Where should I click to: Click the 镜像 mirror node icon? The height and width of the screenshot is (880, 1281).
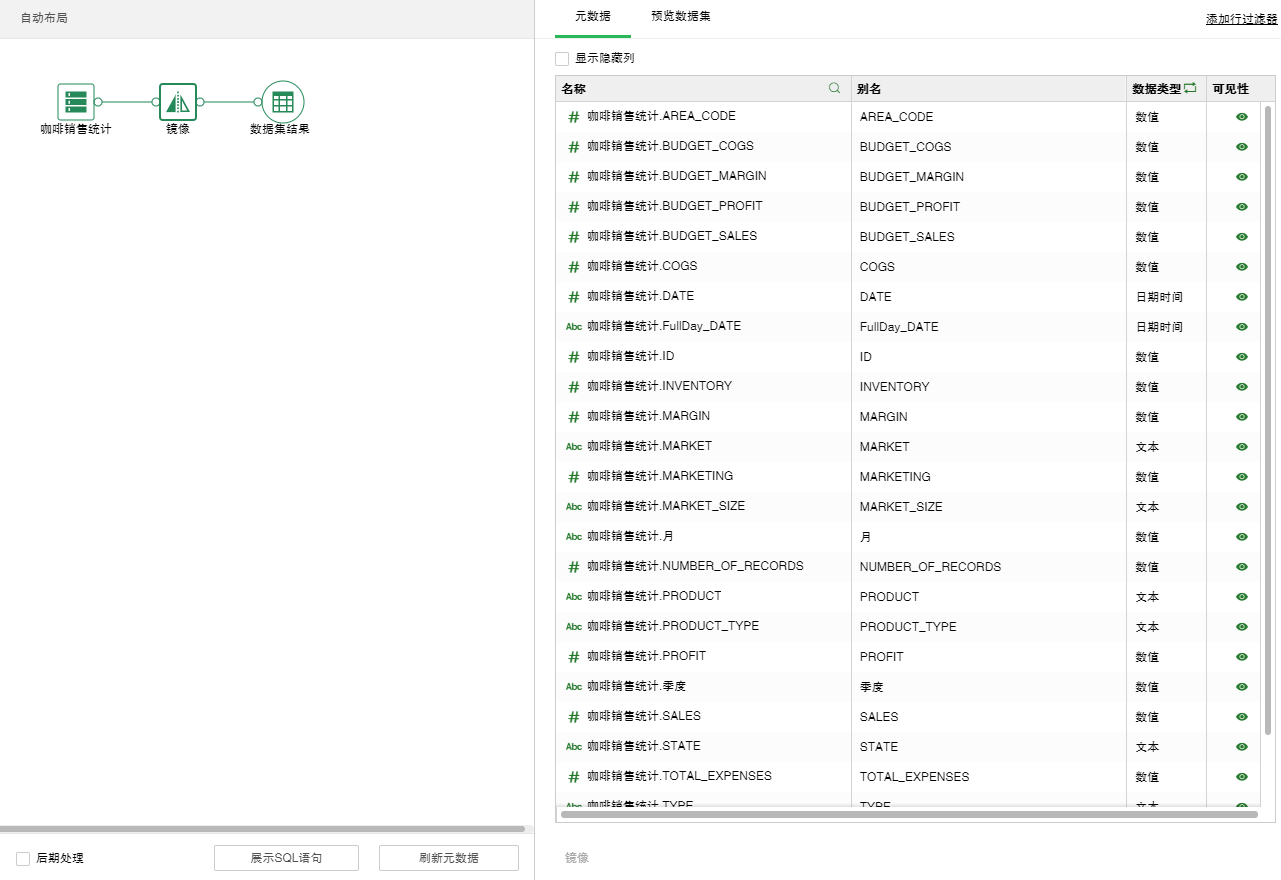[178, 102]
